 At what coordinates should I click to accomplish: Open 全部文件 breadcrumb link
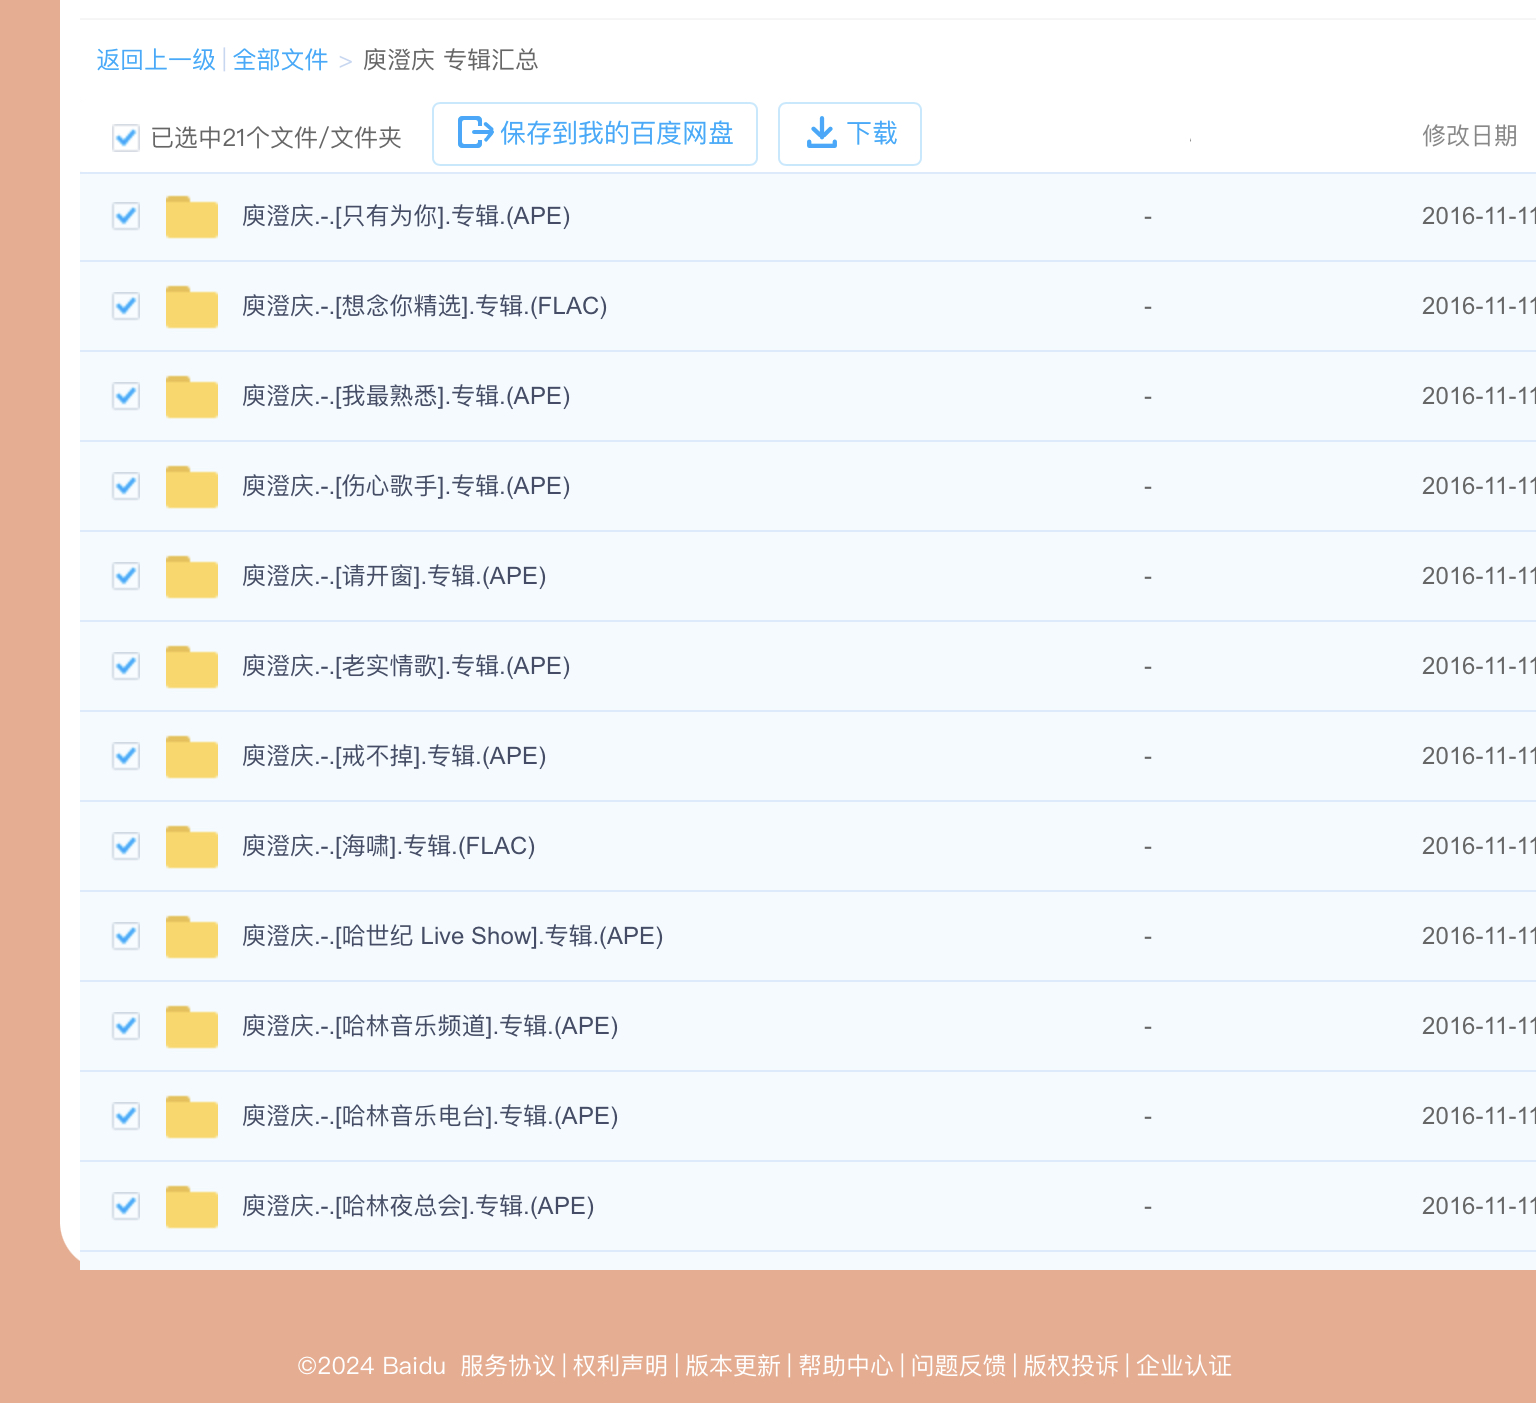coord(280,60)
